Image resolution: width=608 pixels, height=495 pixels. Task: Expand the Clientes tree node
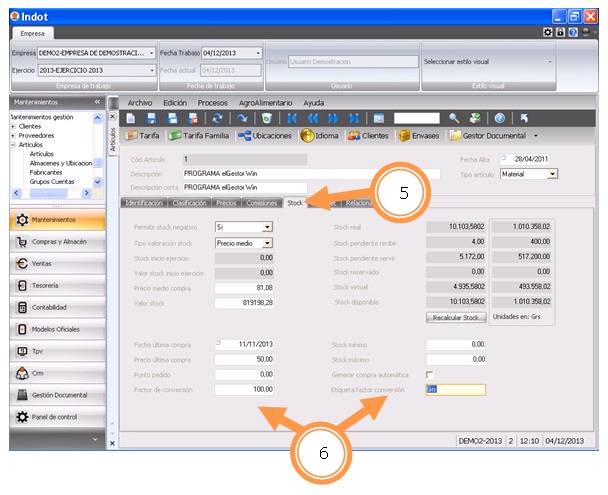click(12, 127)
